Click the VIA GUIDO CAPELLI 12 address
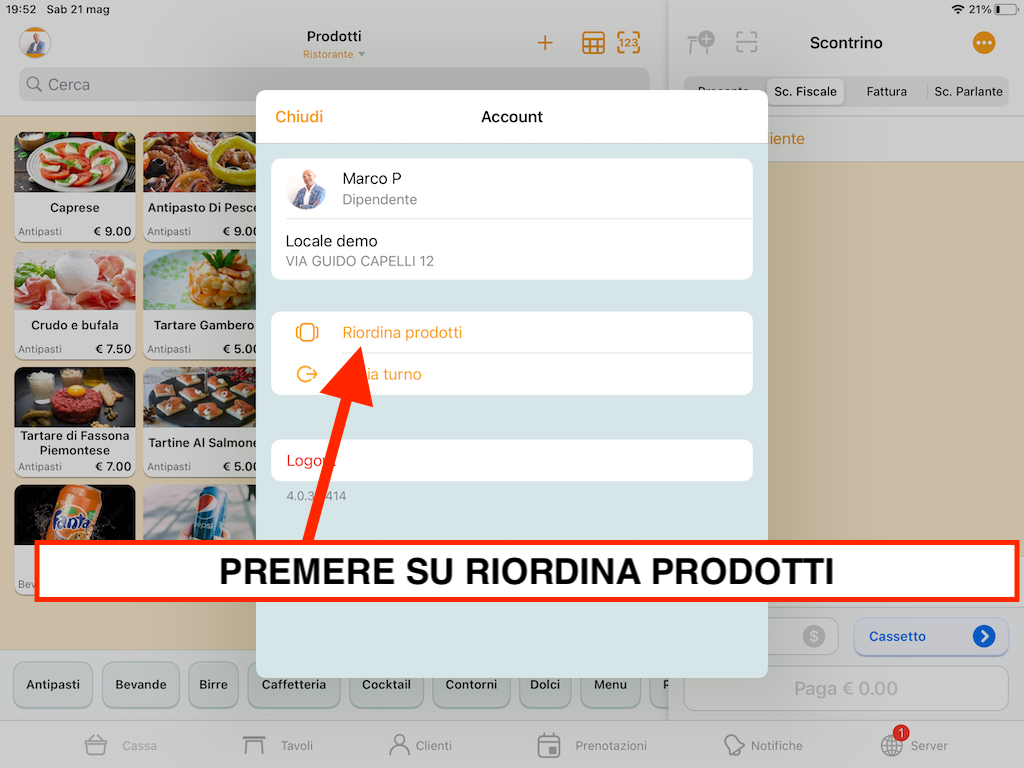Image resolution: width=1024 pixels, height=768 pixels. [360, 261]
